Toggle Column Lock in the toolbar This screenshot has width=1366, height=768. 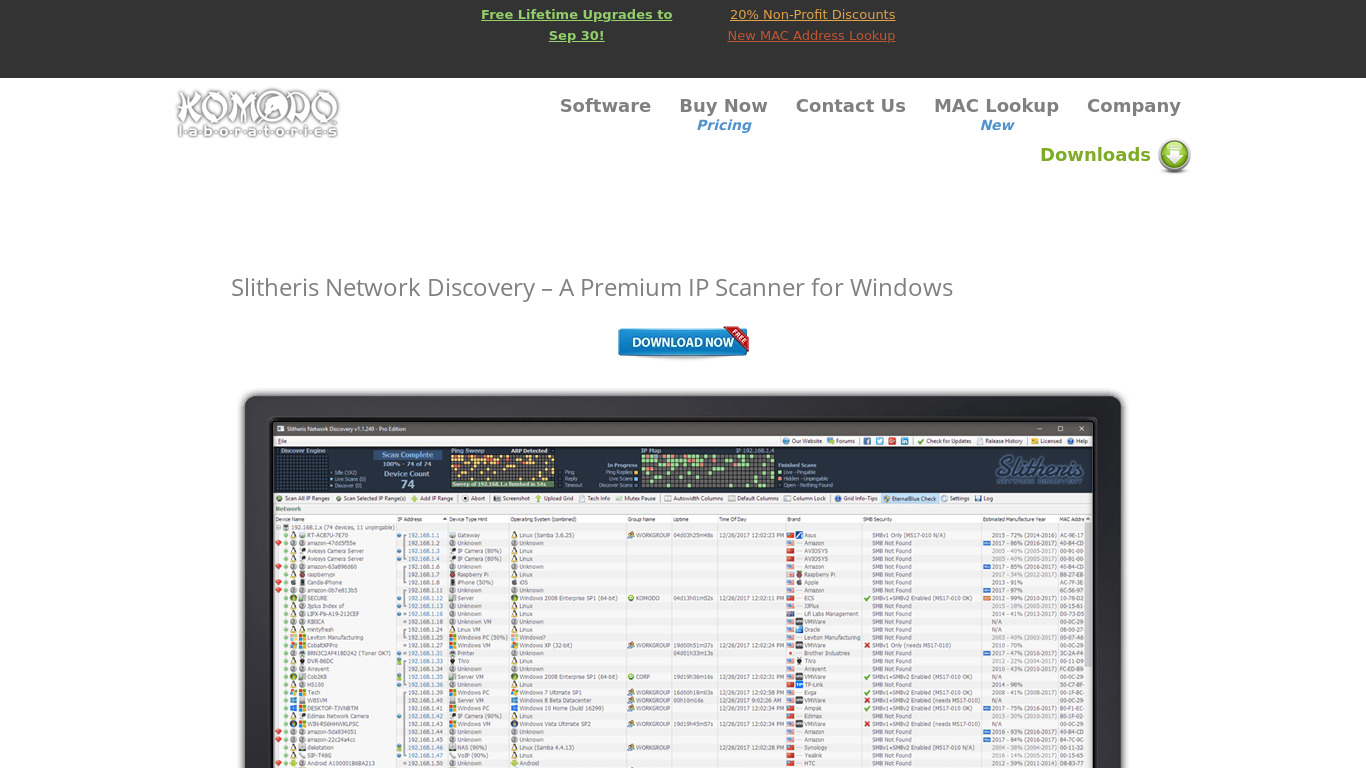(x=806, y=498)
